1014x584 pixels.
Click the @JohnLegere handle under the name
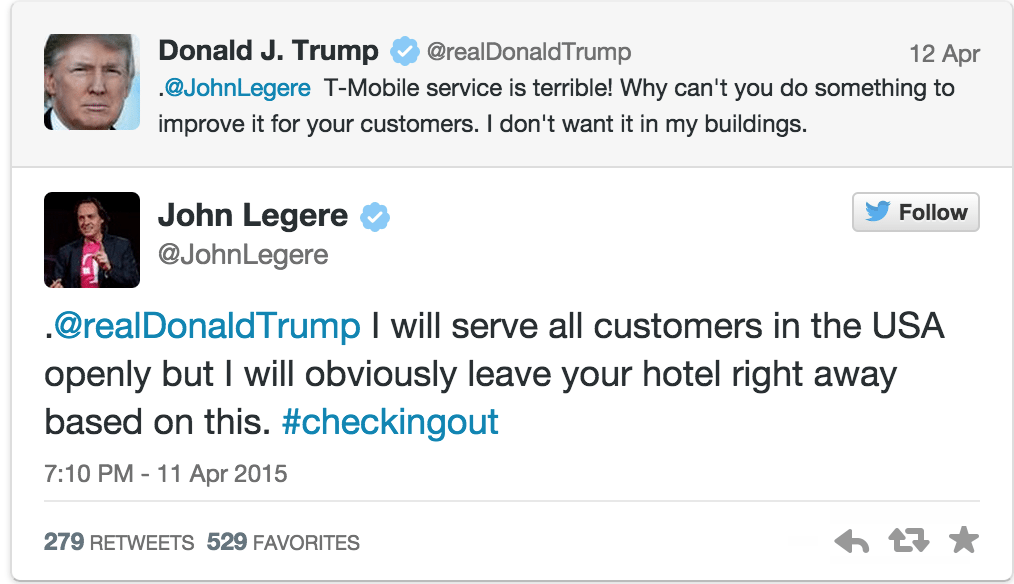[x=243, y=254]
